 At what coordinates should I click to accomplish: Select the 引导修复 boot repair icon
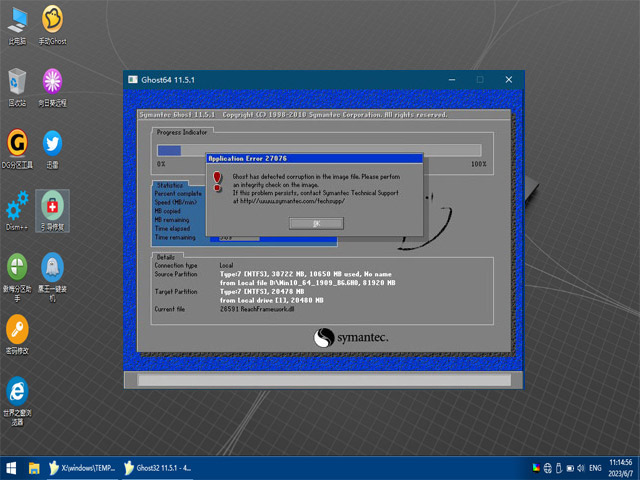(52, 211)
